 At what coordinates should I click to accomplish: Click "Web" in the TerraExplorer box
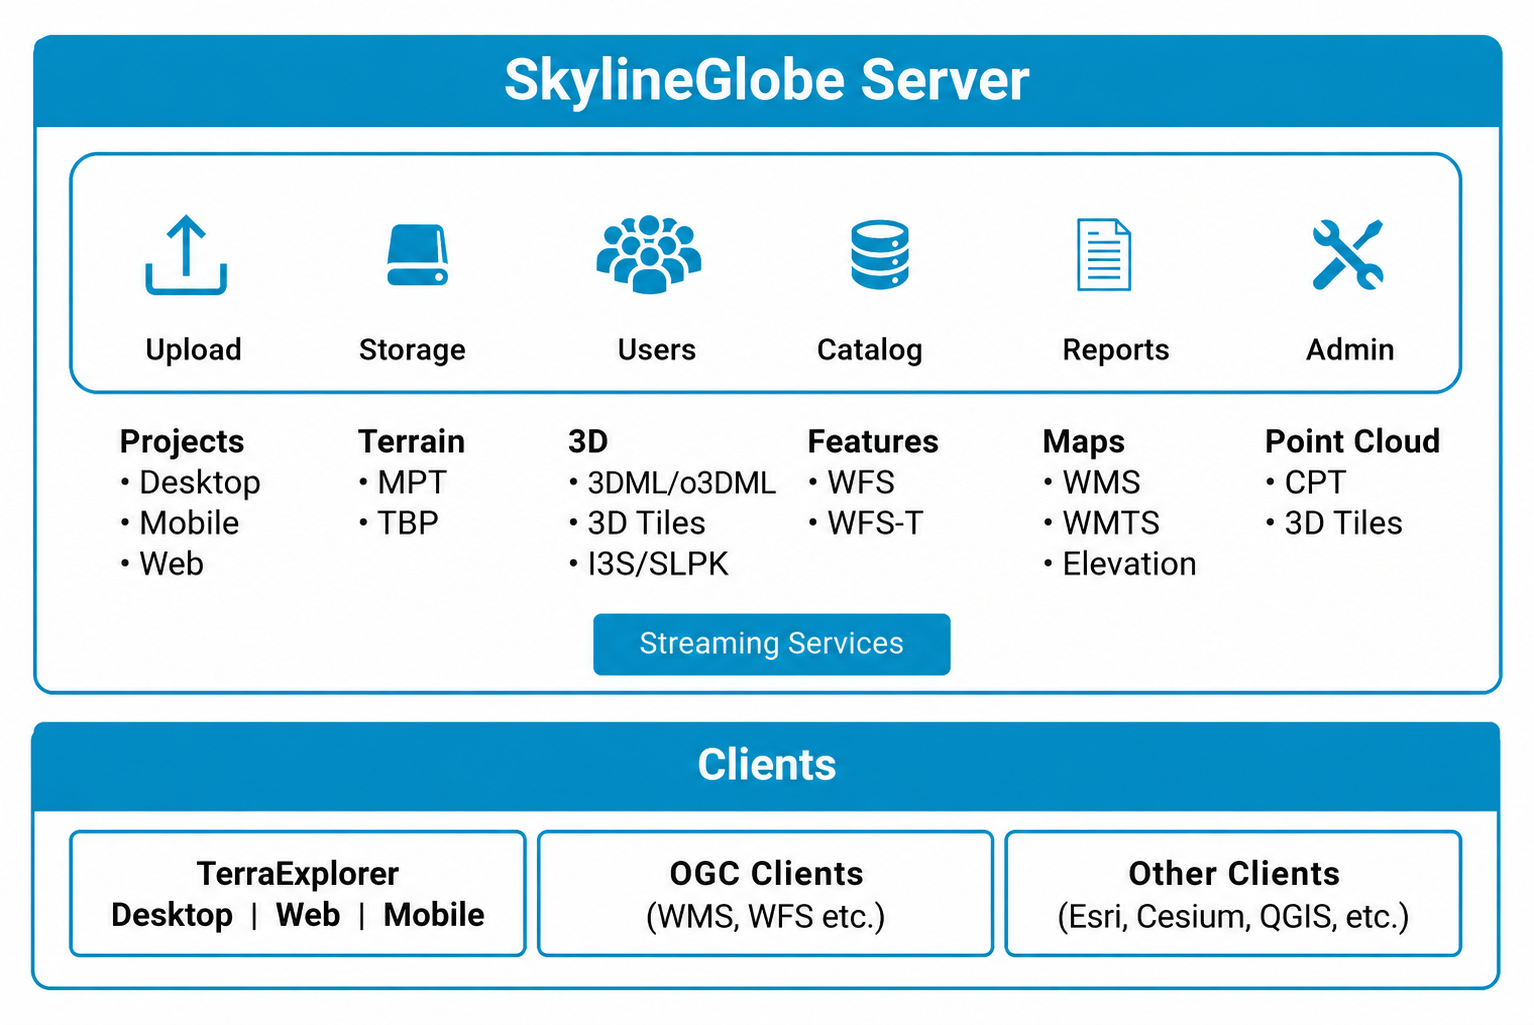(x=308, y=915)
